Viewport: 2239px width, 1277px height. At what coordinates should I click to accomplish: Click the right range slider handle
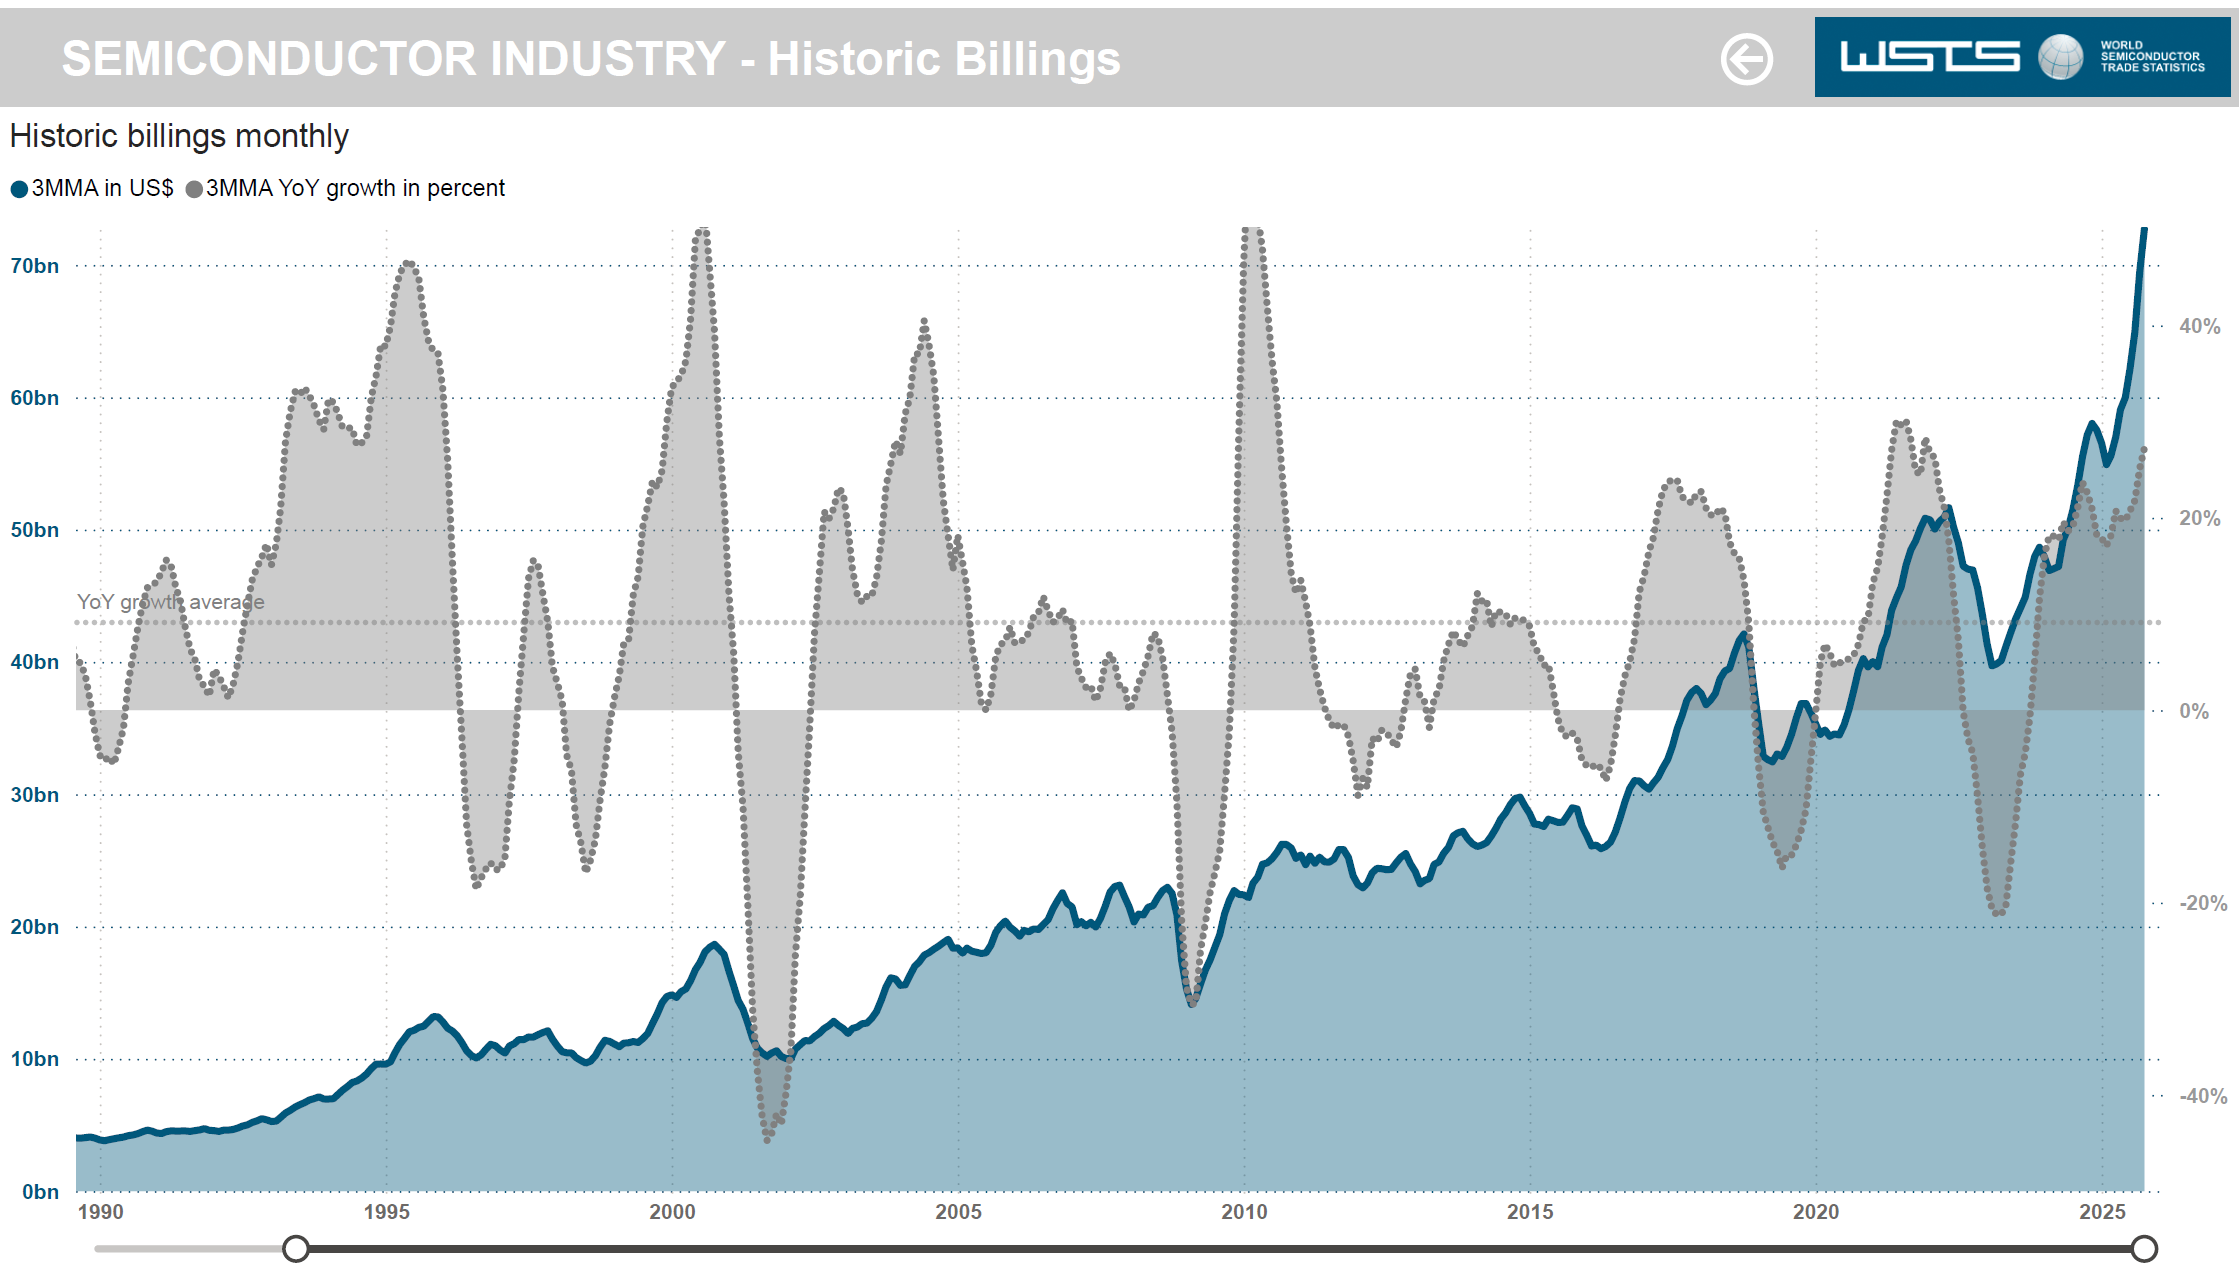(x=2143, y=1248)
